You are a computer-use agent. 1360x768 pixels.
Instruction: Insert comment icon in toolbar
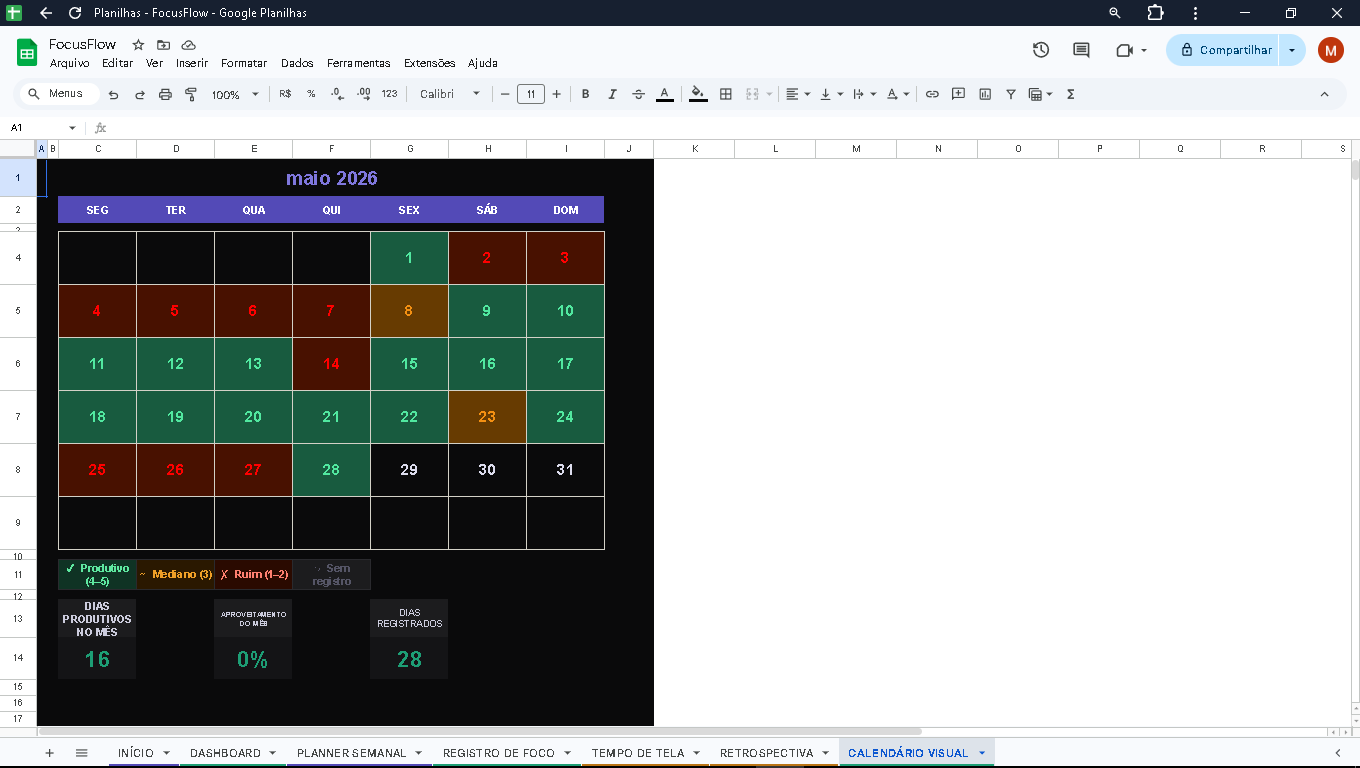(x=958, y=94)
